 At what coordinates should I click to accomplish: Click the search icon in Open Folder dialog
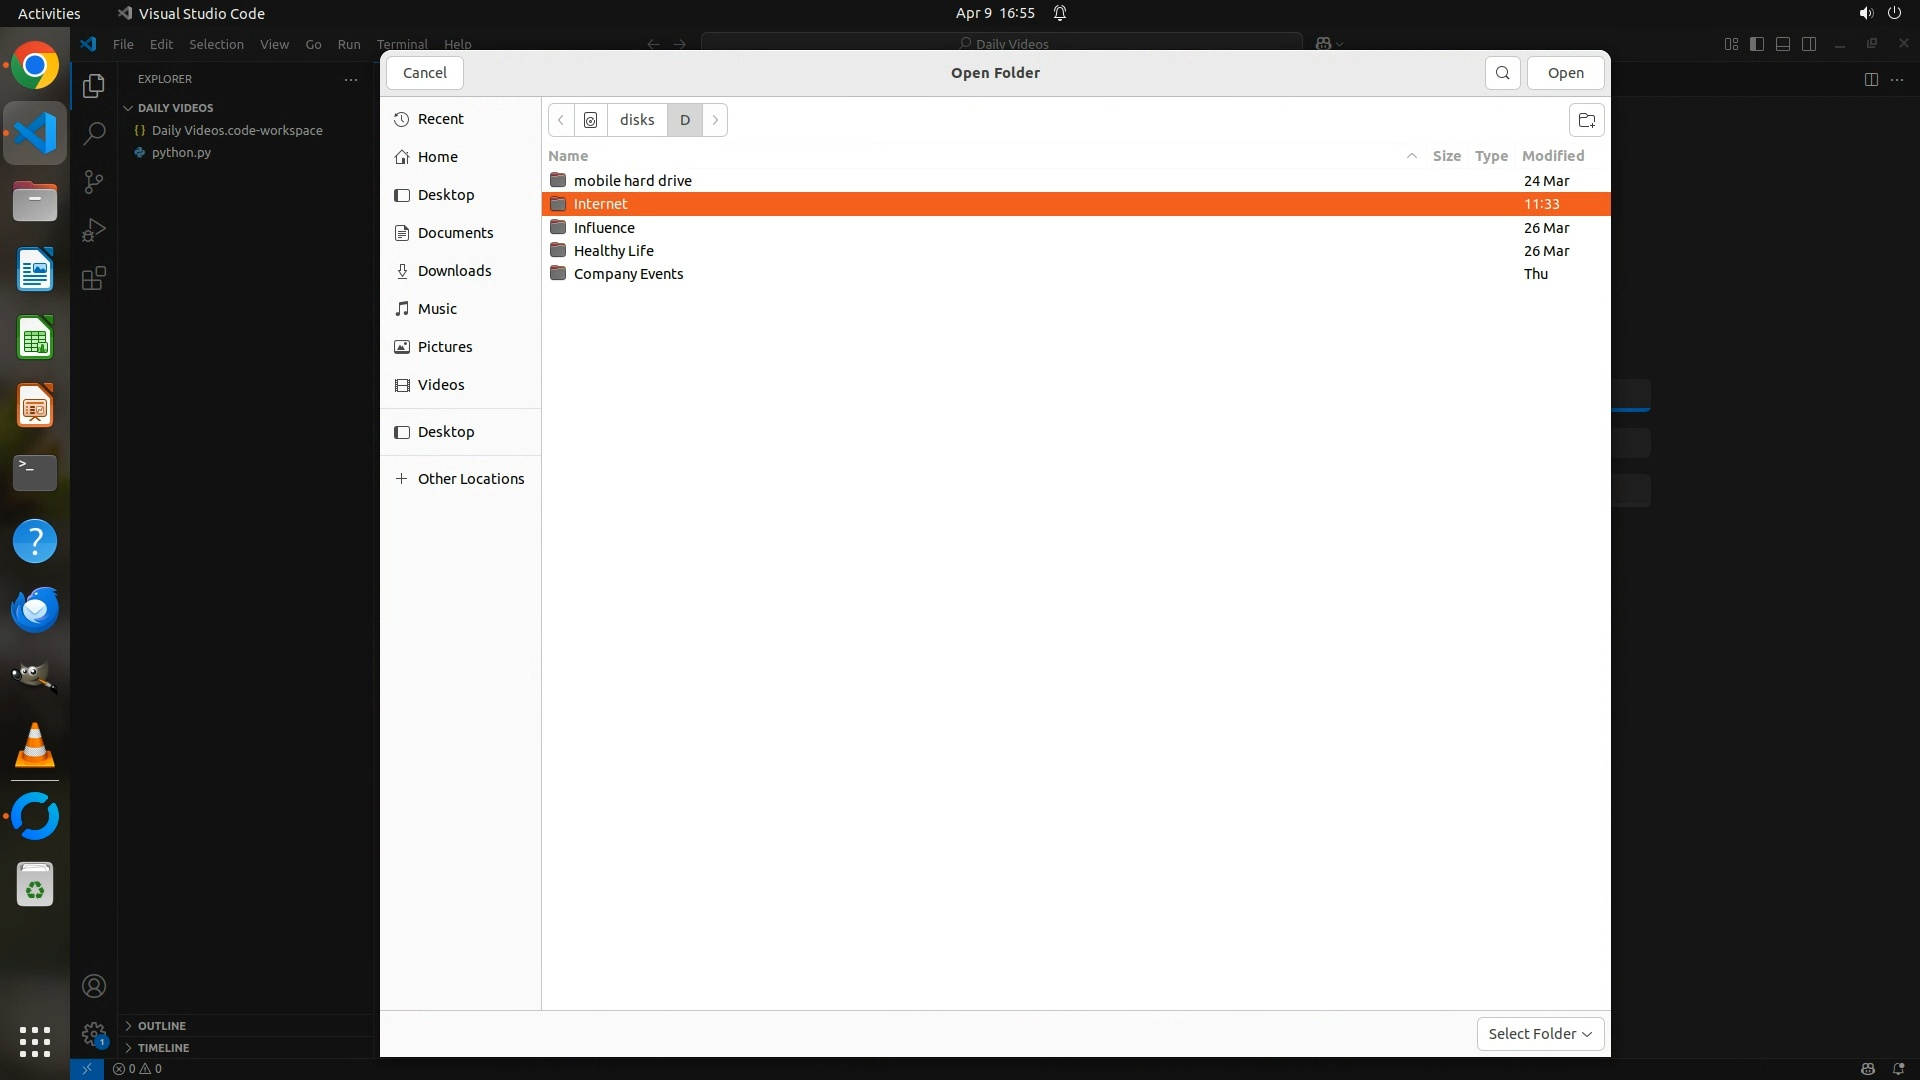tap(1502, 73)
